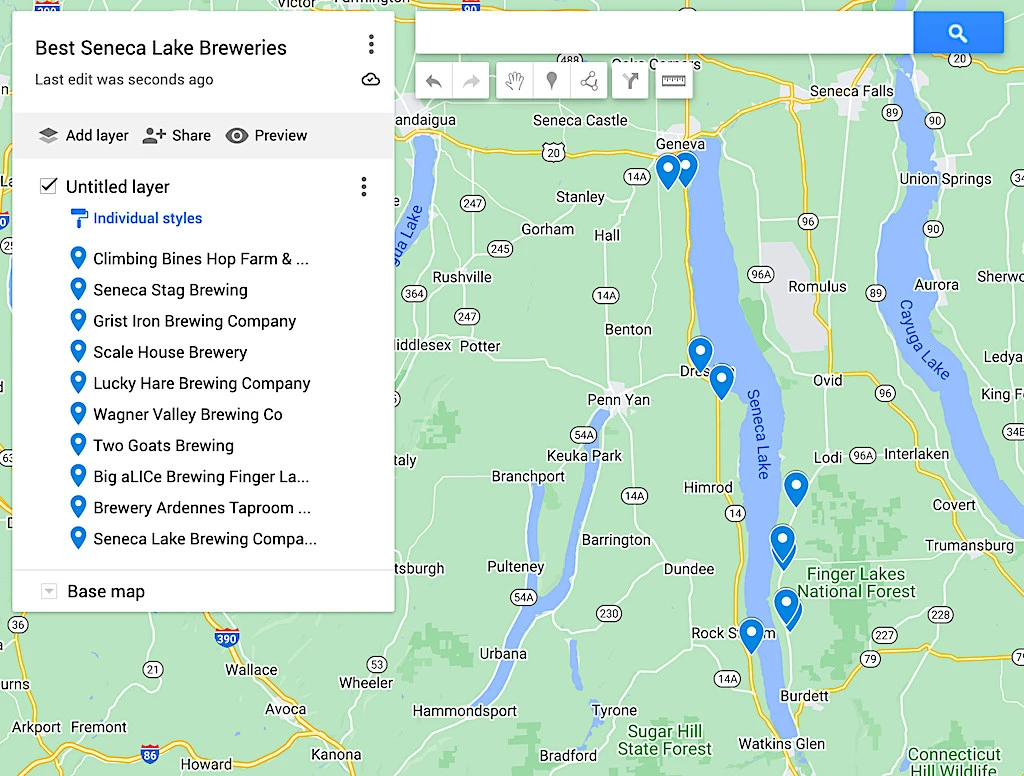Viewport: 1024px width, 776px height.
Task: Select the draw a line tool
Action: (x=589, y=82)
